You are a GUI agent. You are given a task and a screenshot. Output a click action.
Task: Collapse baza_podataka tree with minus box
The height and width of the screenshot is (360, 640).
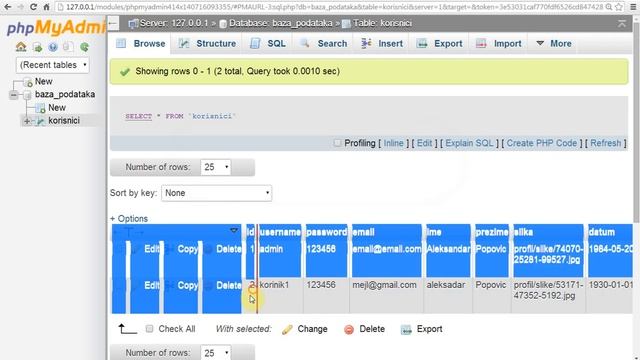click(14, 95)
